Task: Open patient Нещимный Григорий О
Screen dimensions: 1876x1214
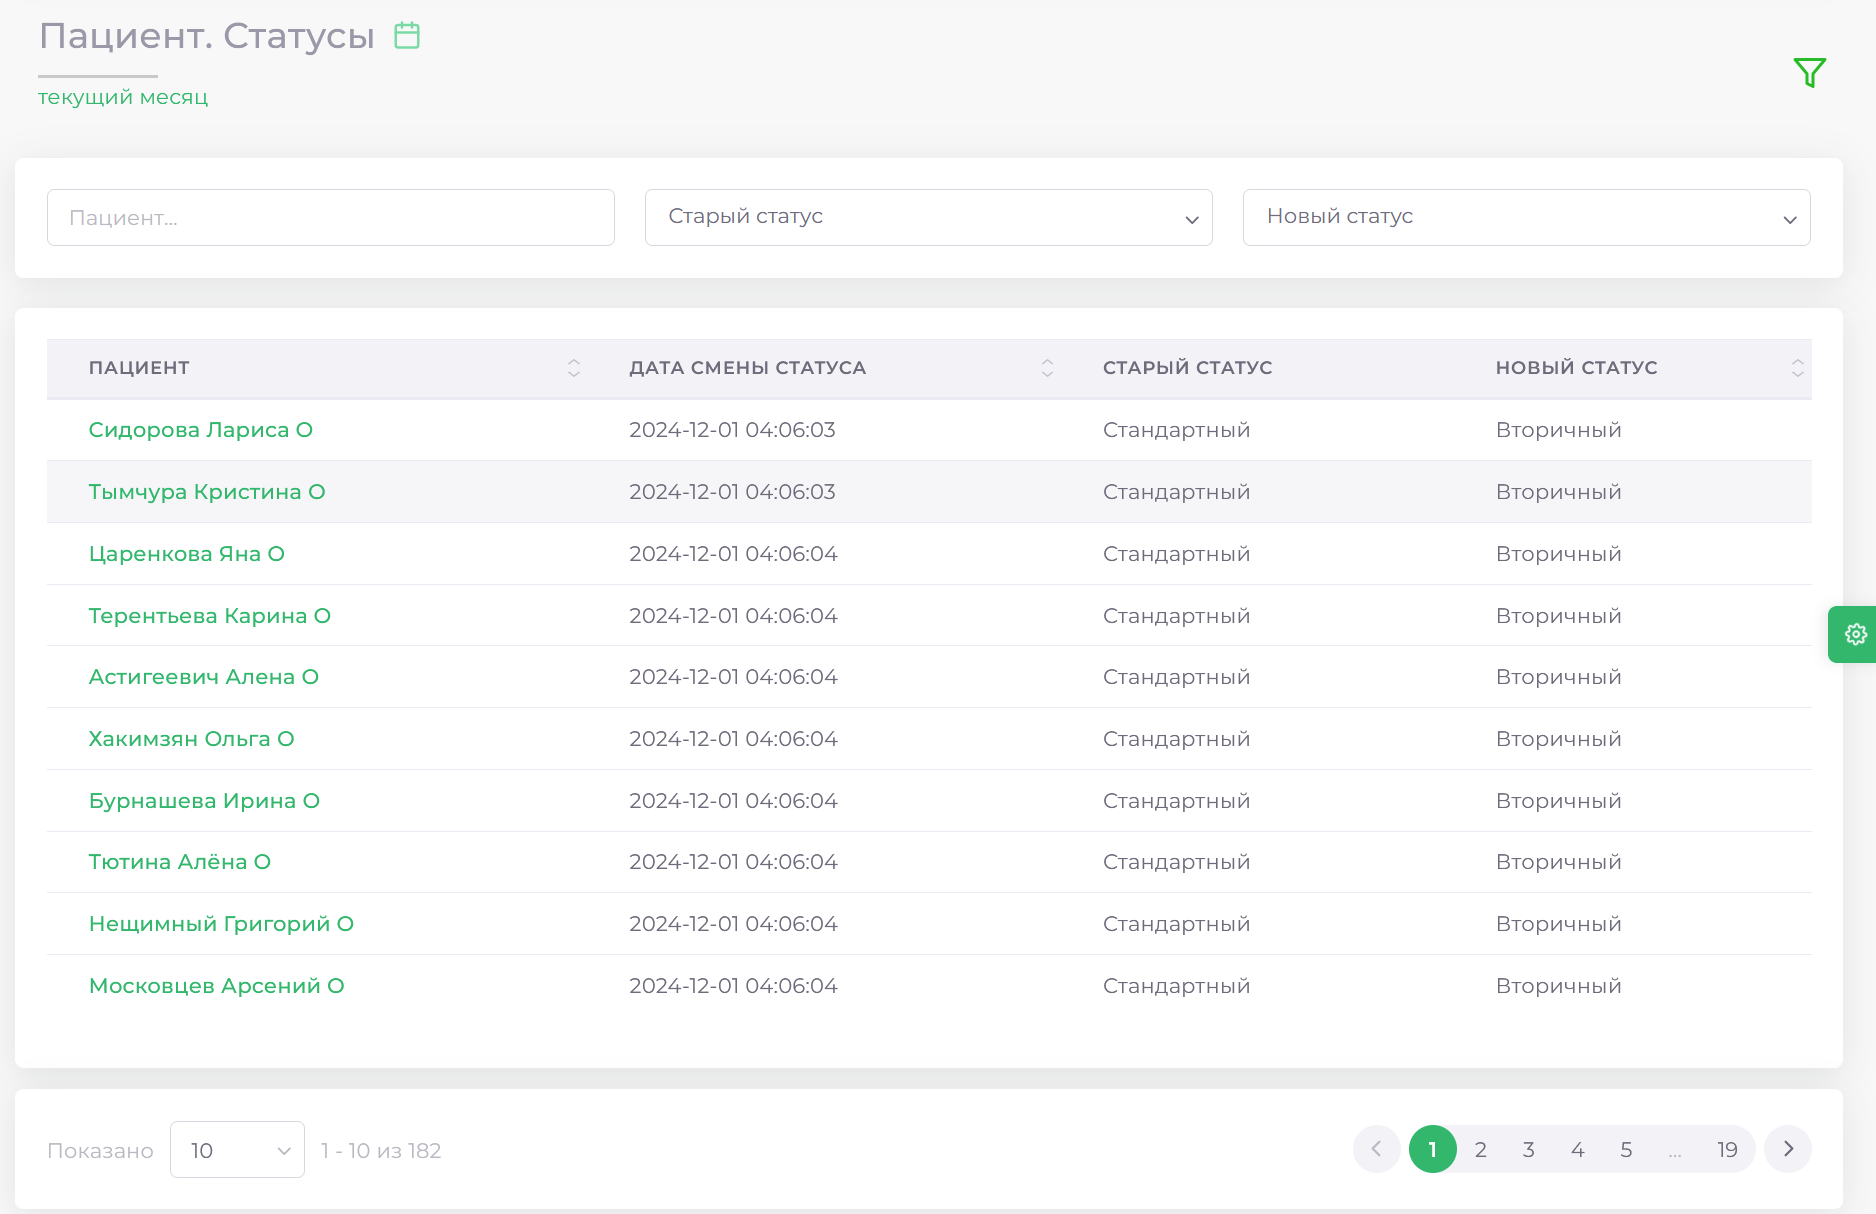Action: click(x=221, y=924)
